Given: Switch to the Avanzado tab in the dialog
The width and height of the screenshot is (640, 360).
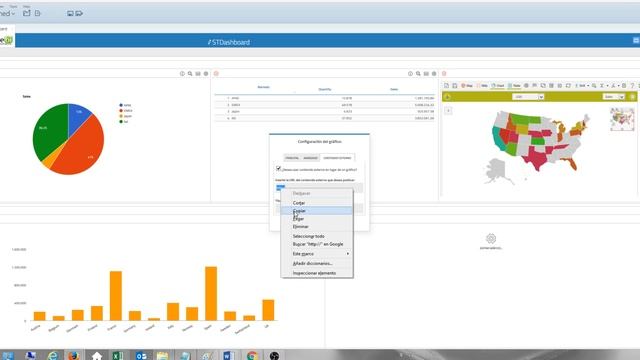Looking at the screenshot, I should pos(310,158).
